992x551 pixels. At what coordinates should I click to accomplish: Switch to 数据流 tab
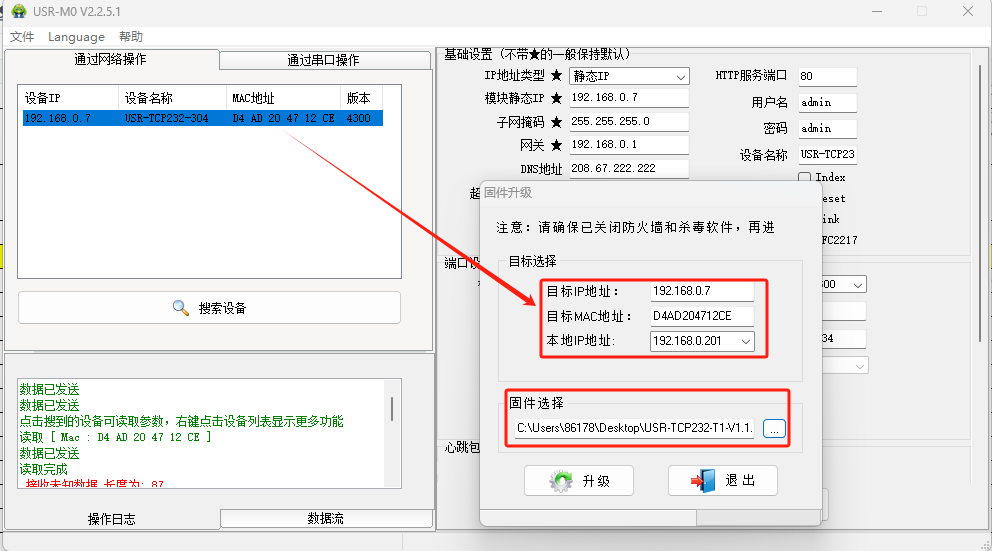point(325,518)
